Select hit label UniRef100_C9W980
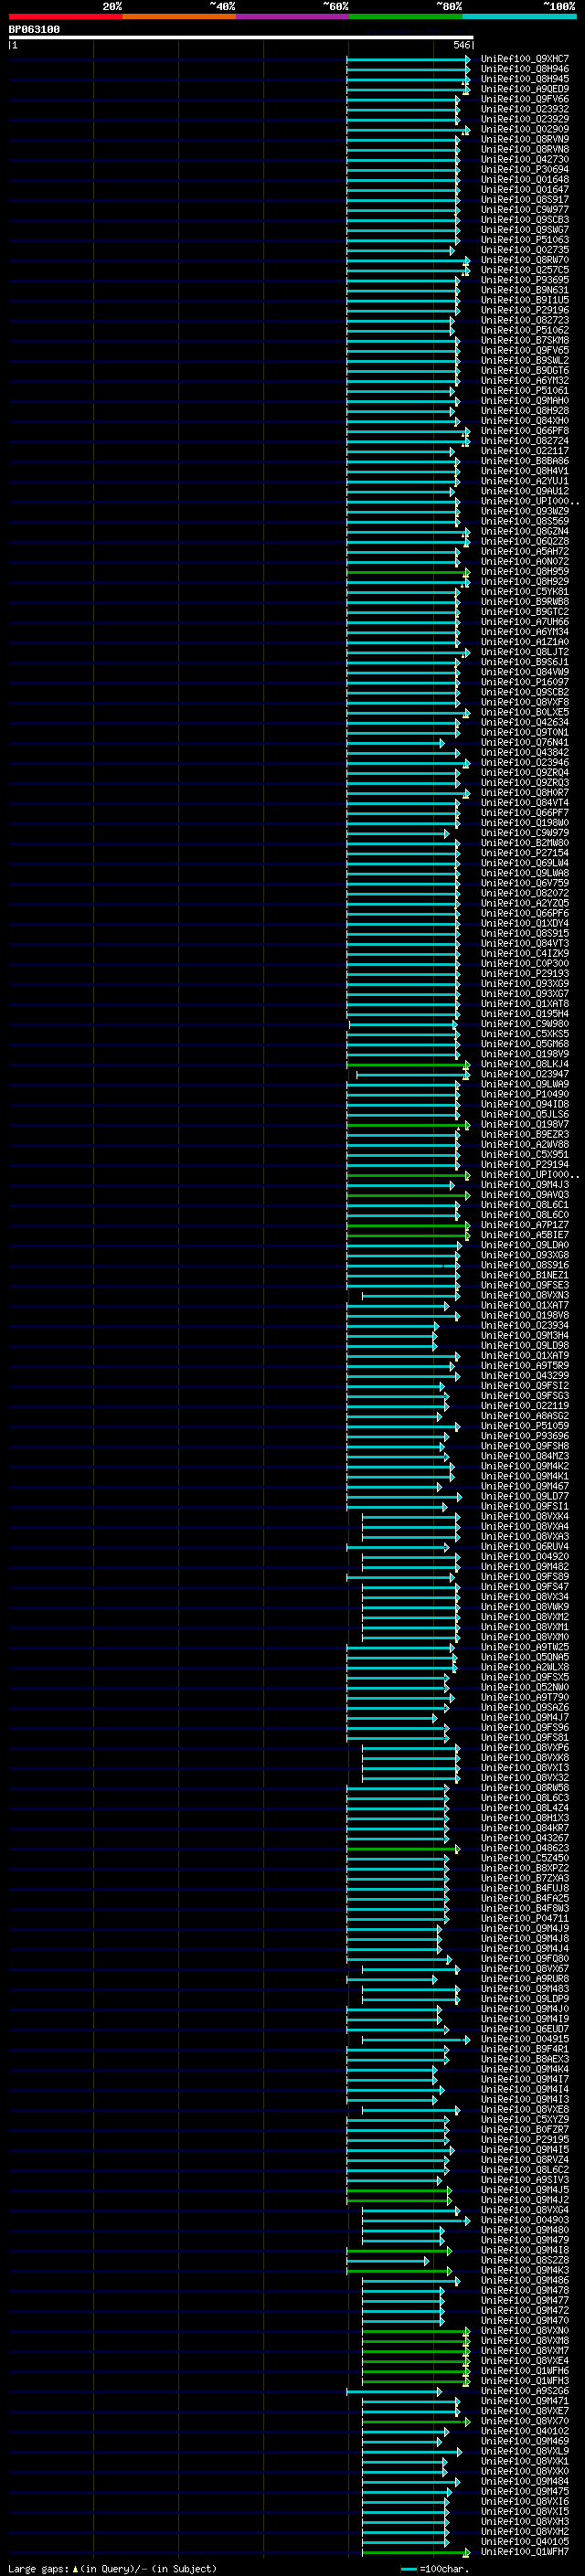The height and width of the screenshot is (2576, 585). [x=525, y=1023]
